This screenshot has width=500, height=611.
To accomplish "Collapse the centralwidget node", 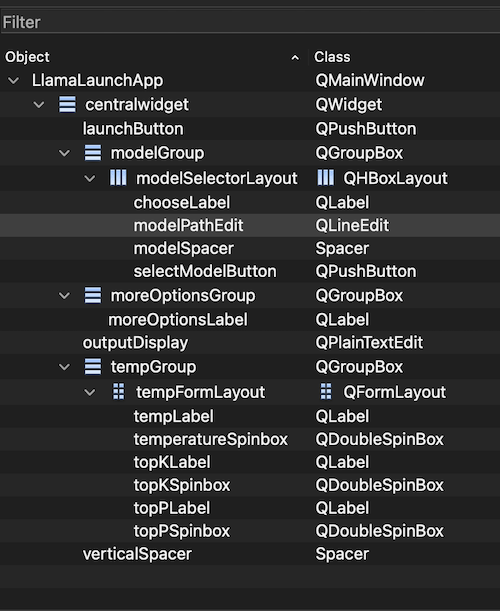I will (39, 105).
